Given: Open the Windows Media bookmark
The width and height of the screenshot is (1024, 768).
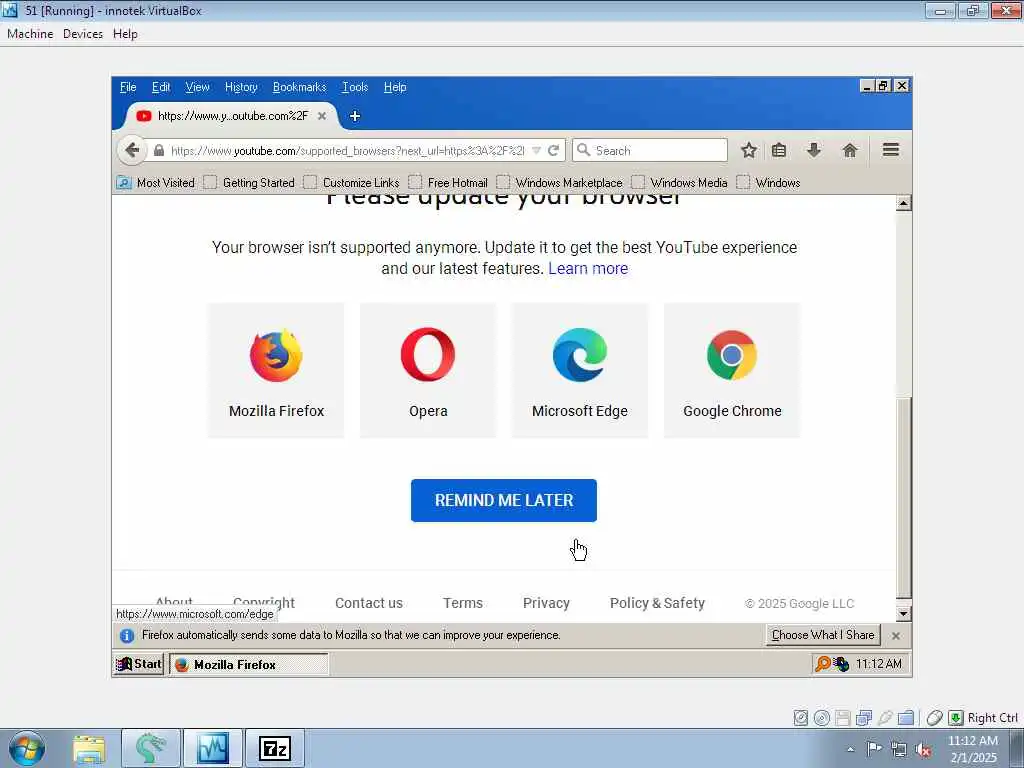Looking at the screenshot, I should pos(680,183).
